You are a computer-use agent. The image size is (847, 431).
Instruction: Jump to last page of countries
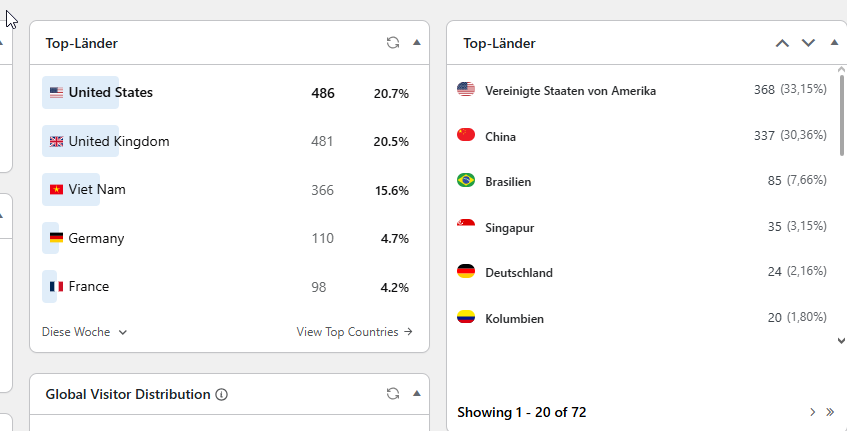click(x=830, y=413)
